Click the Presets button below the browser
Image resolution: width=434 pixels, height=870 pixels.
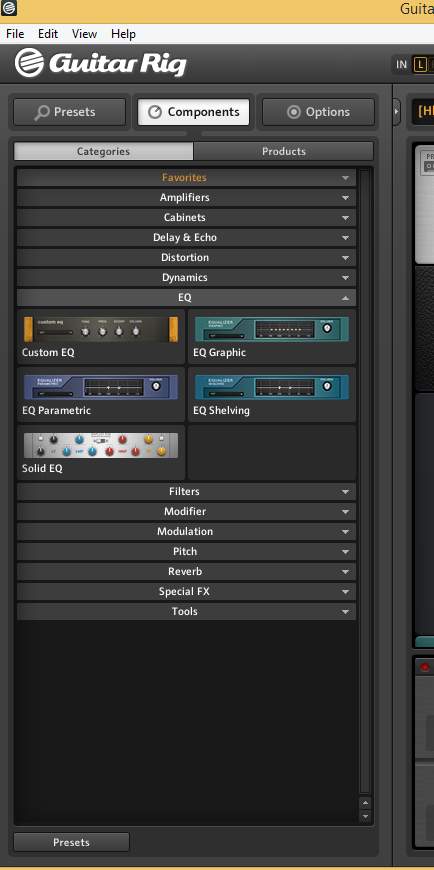[71, 842]
